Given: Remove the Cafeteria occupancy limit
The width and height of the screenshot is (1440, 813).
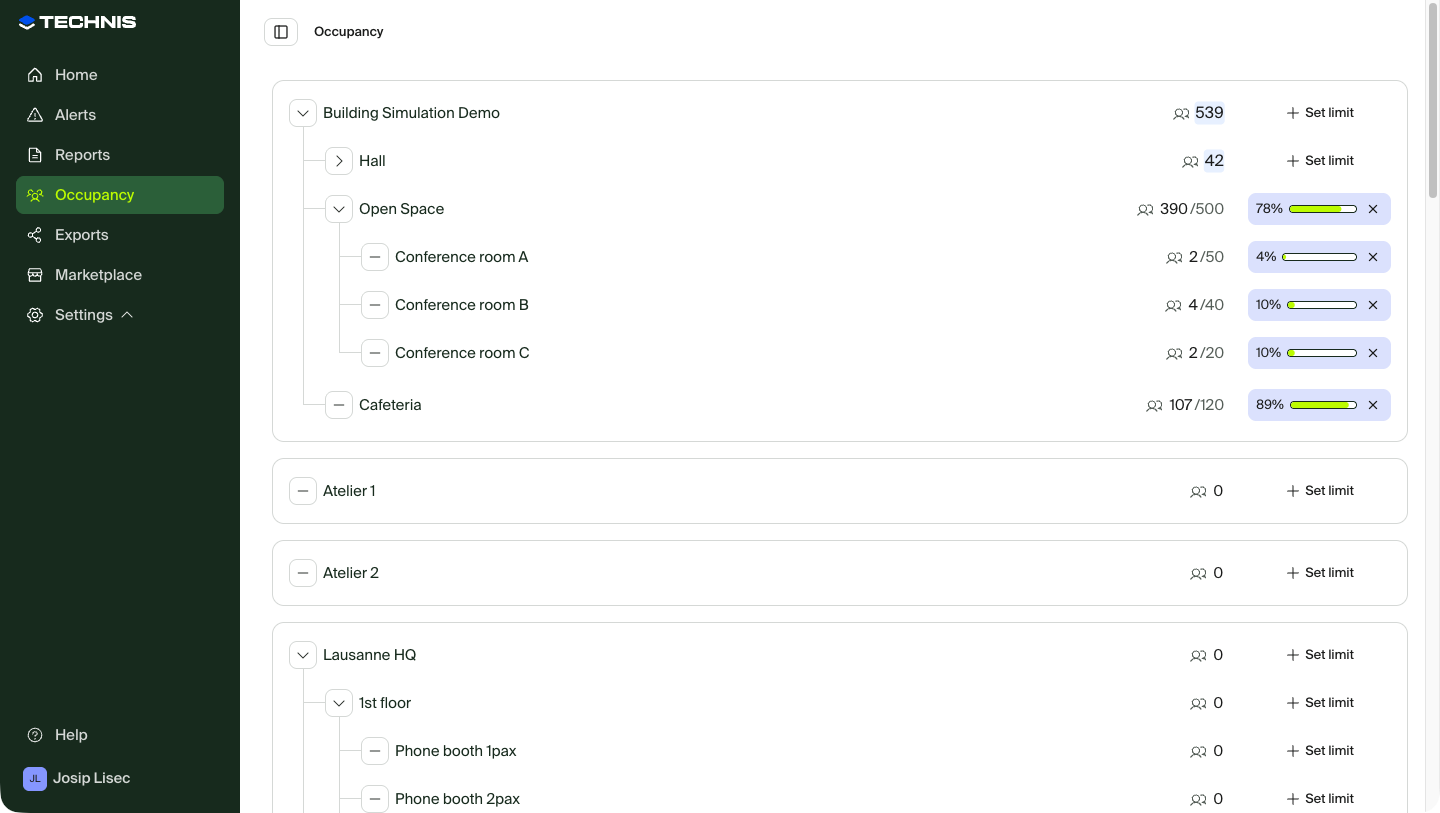Looking at the screenshot, I should tap(1373, 405).
